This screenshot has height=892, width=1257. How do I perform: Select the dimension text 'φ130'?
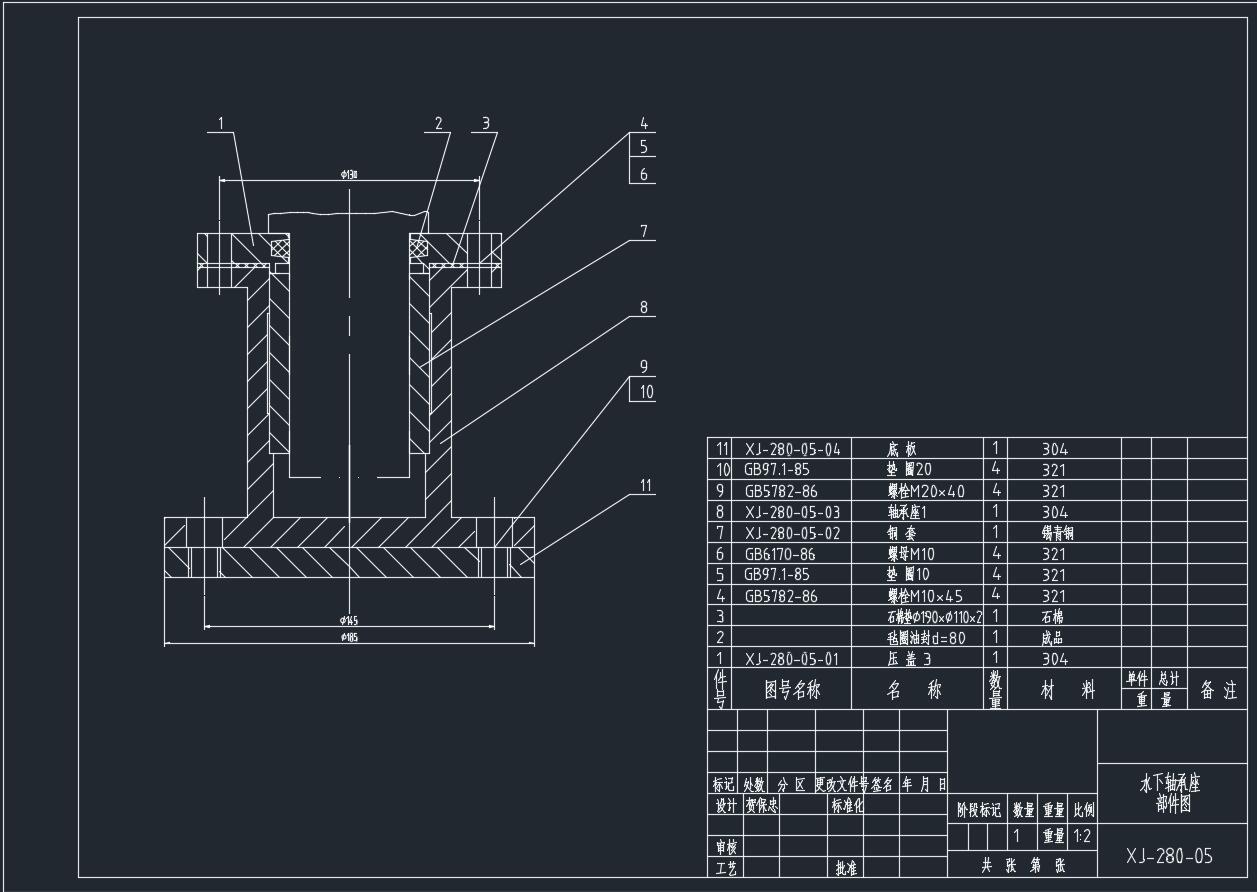[349, 174]
